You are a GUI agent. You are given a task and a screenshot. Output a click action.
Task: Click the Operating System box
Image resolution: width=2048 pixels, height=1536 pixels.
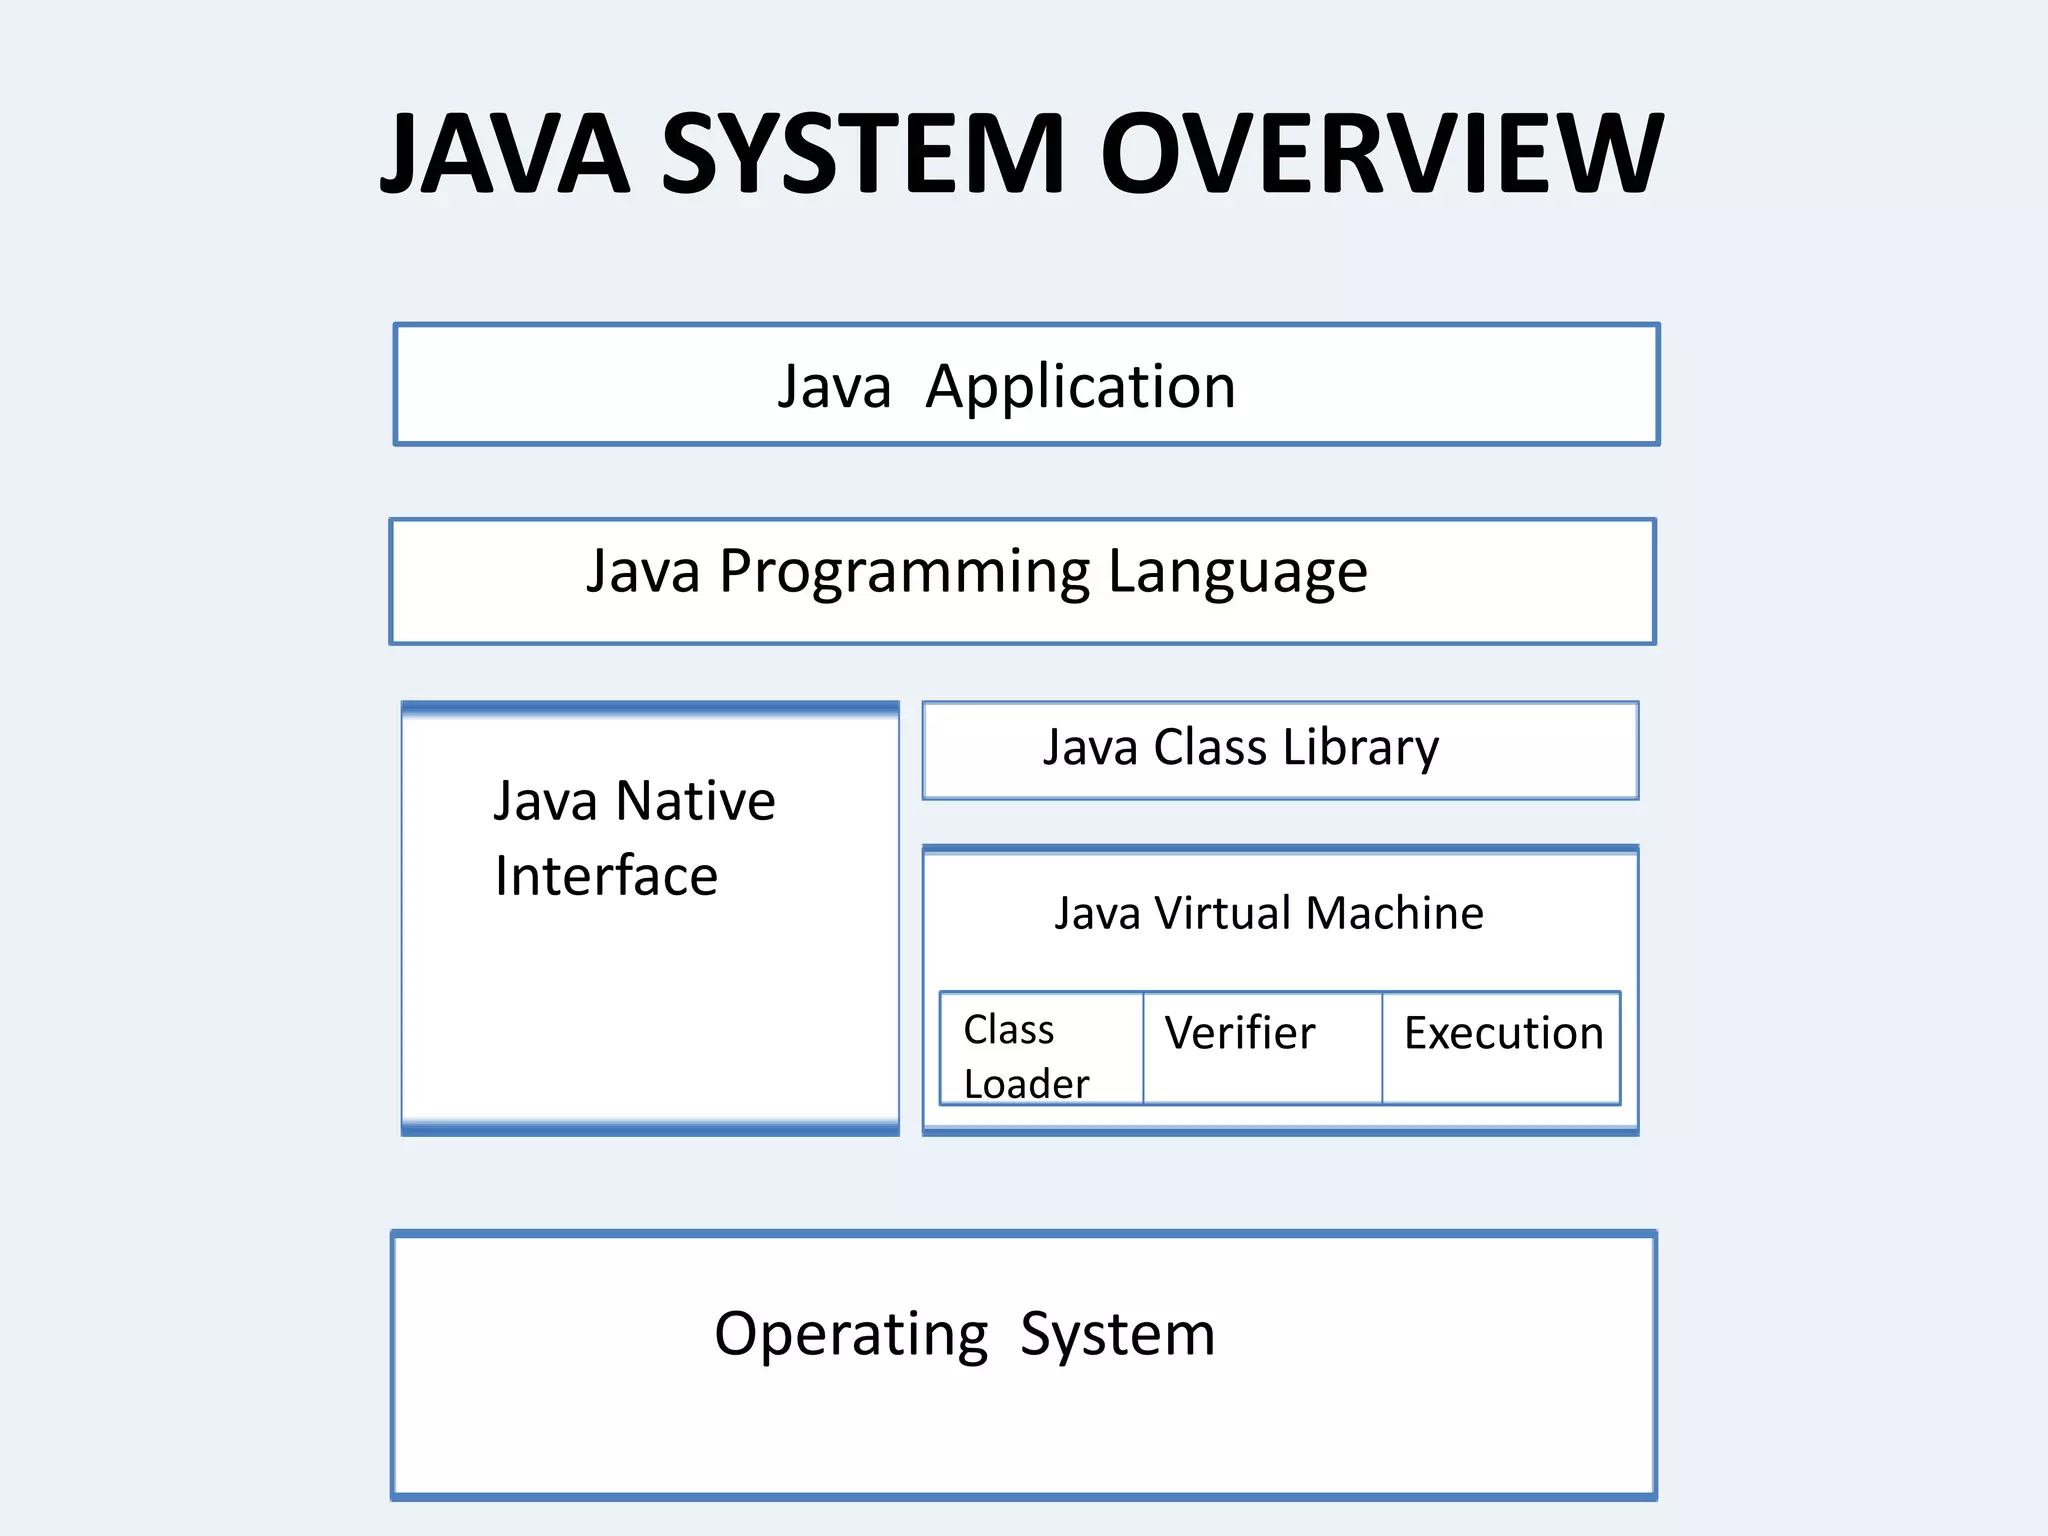coord(1022,1365)
